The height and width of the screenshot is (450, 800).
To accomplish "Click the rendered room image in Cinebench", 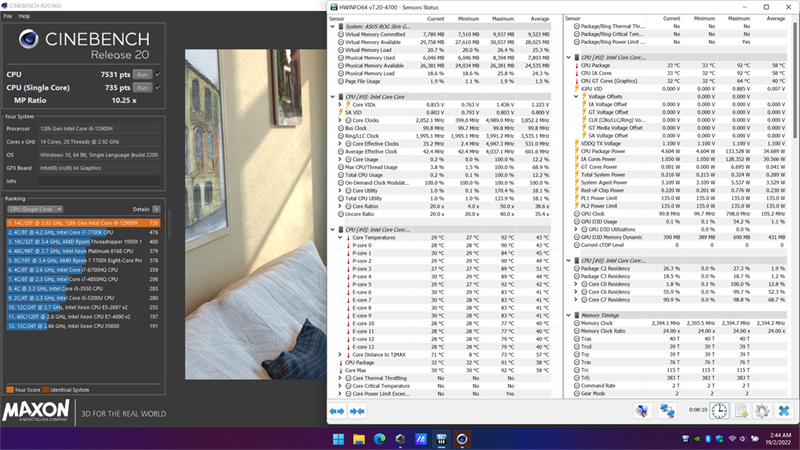I will tap(256, 214).
